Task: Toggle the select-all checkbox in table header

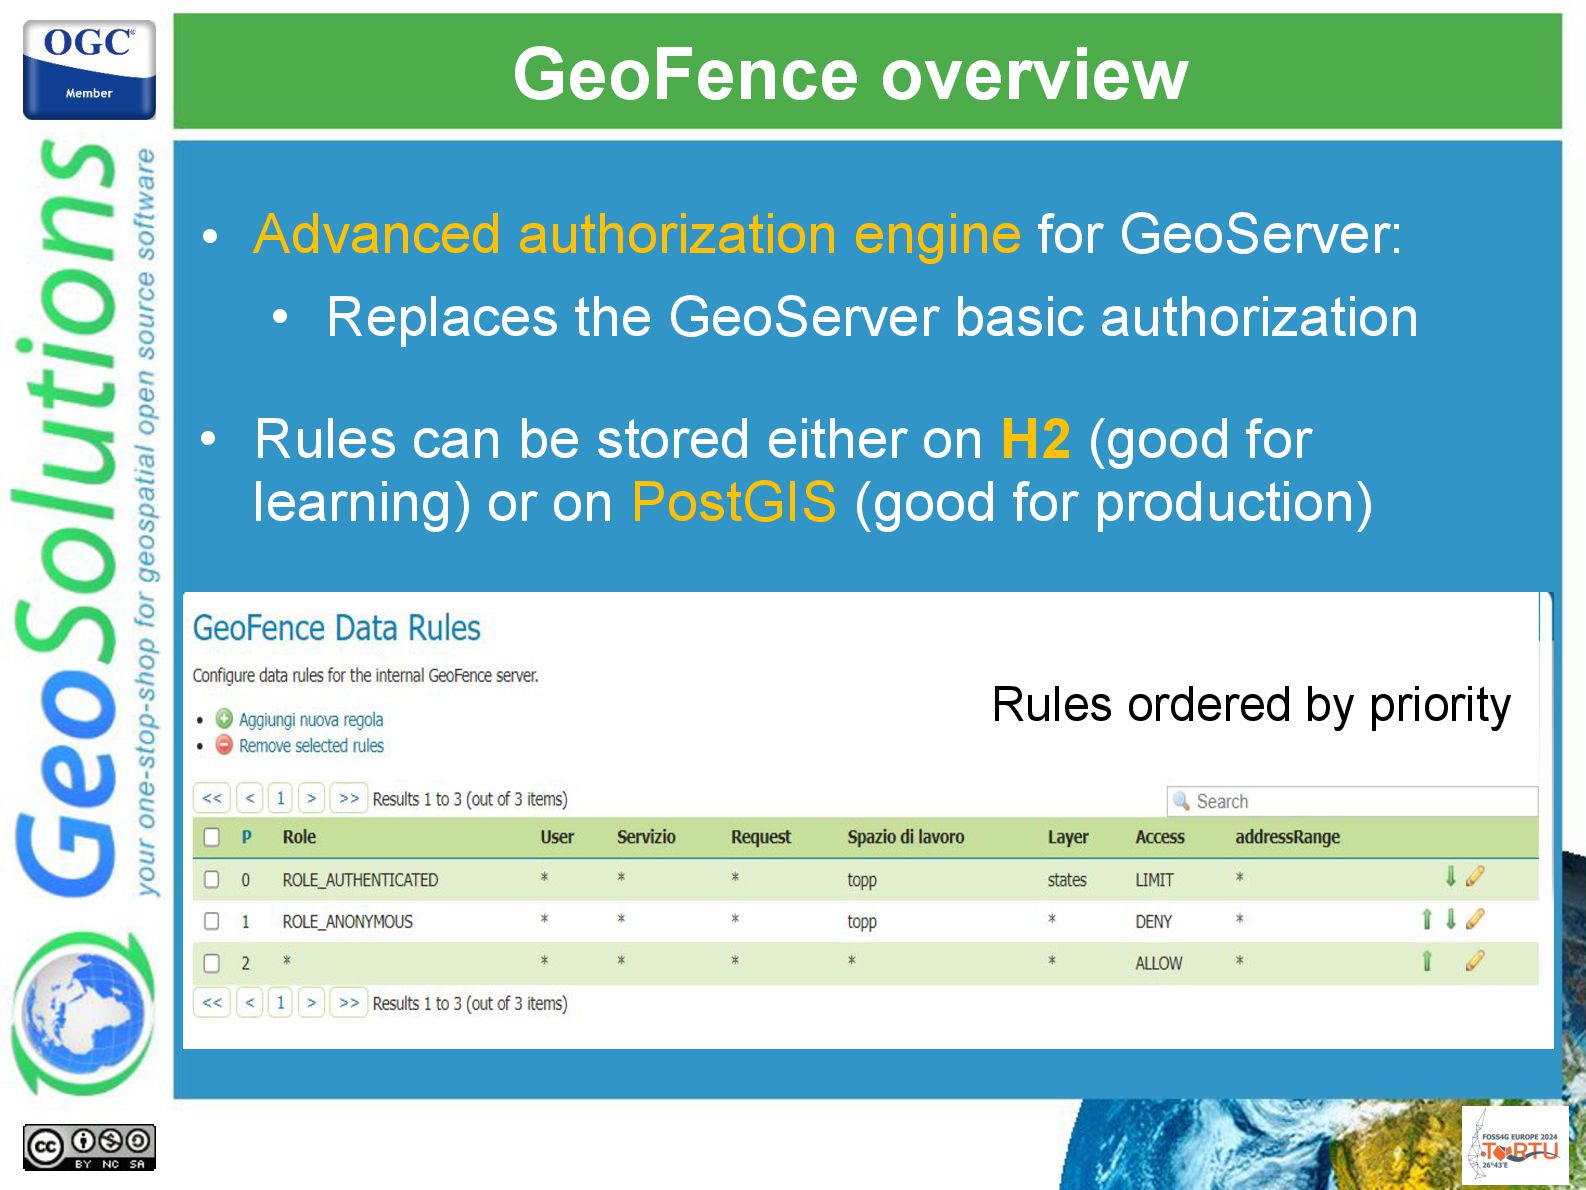Action: point(212,837)
